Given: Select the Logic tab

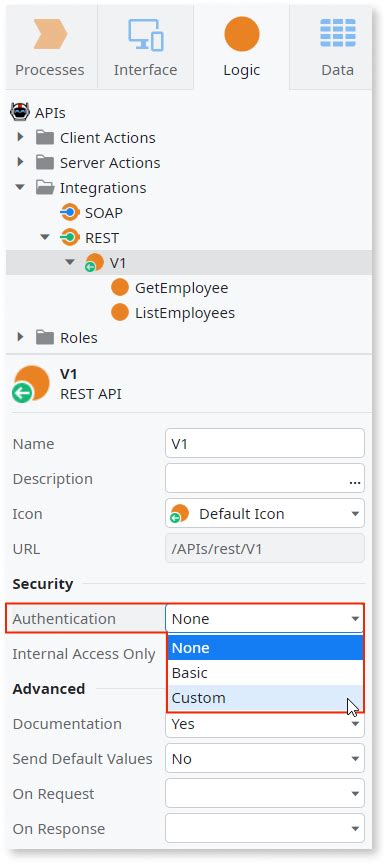Looking at the screenshot, I should click(241, 47).
